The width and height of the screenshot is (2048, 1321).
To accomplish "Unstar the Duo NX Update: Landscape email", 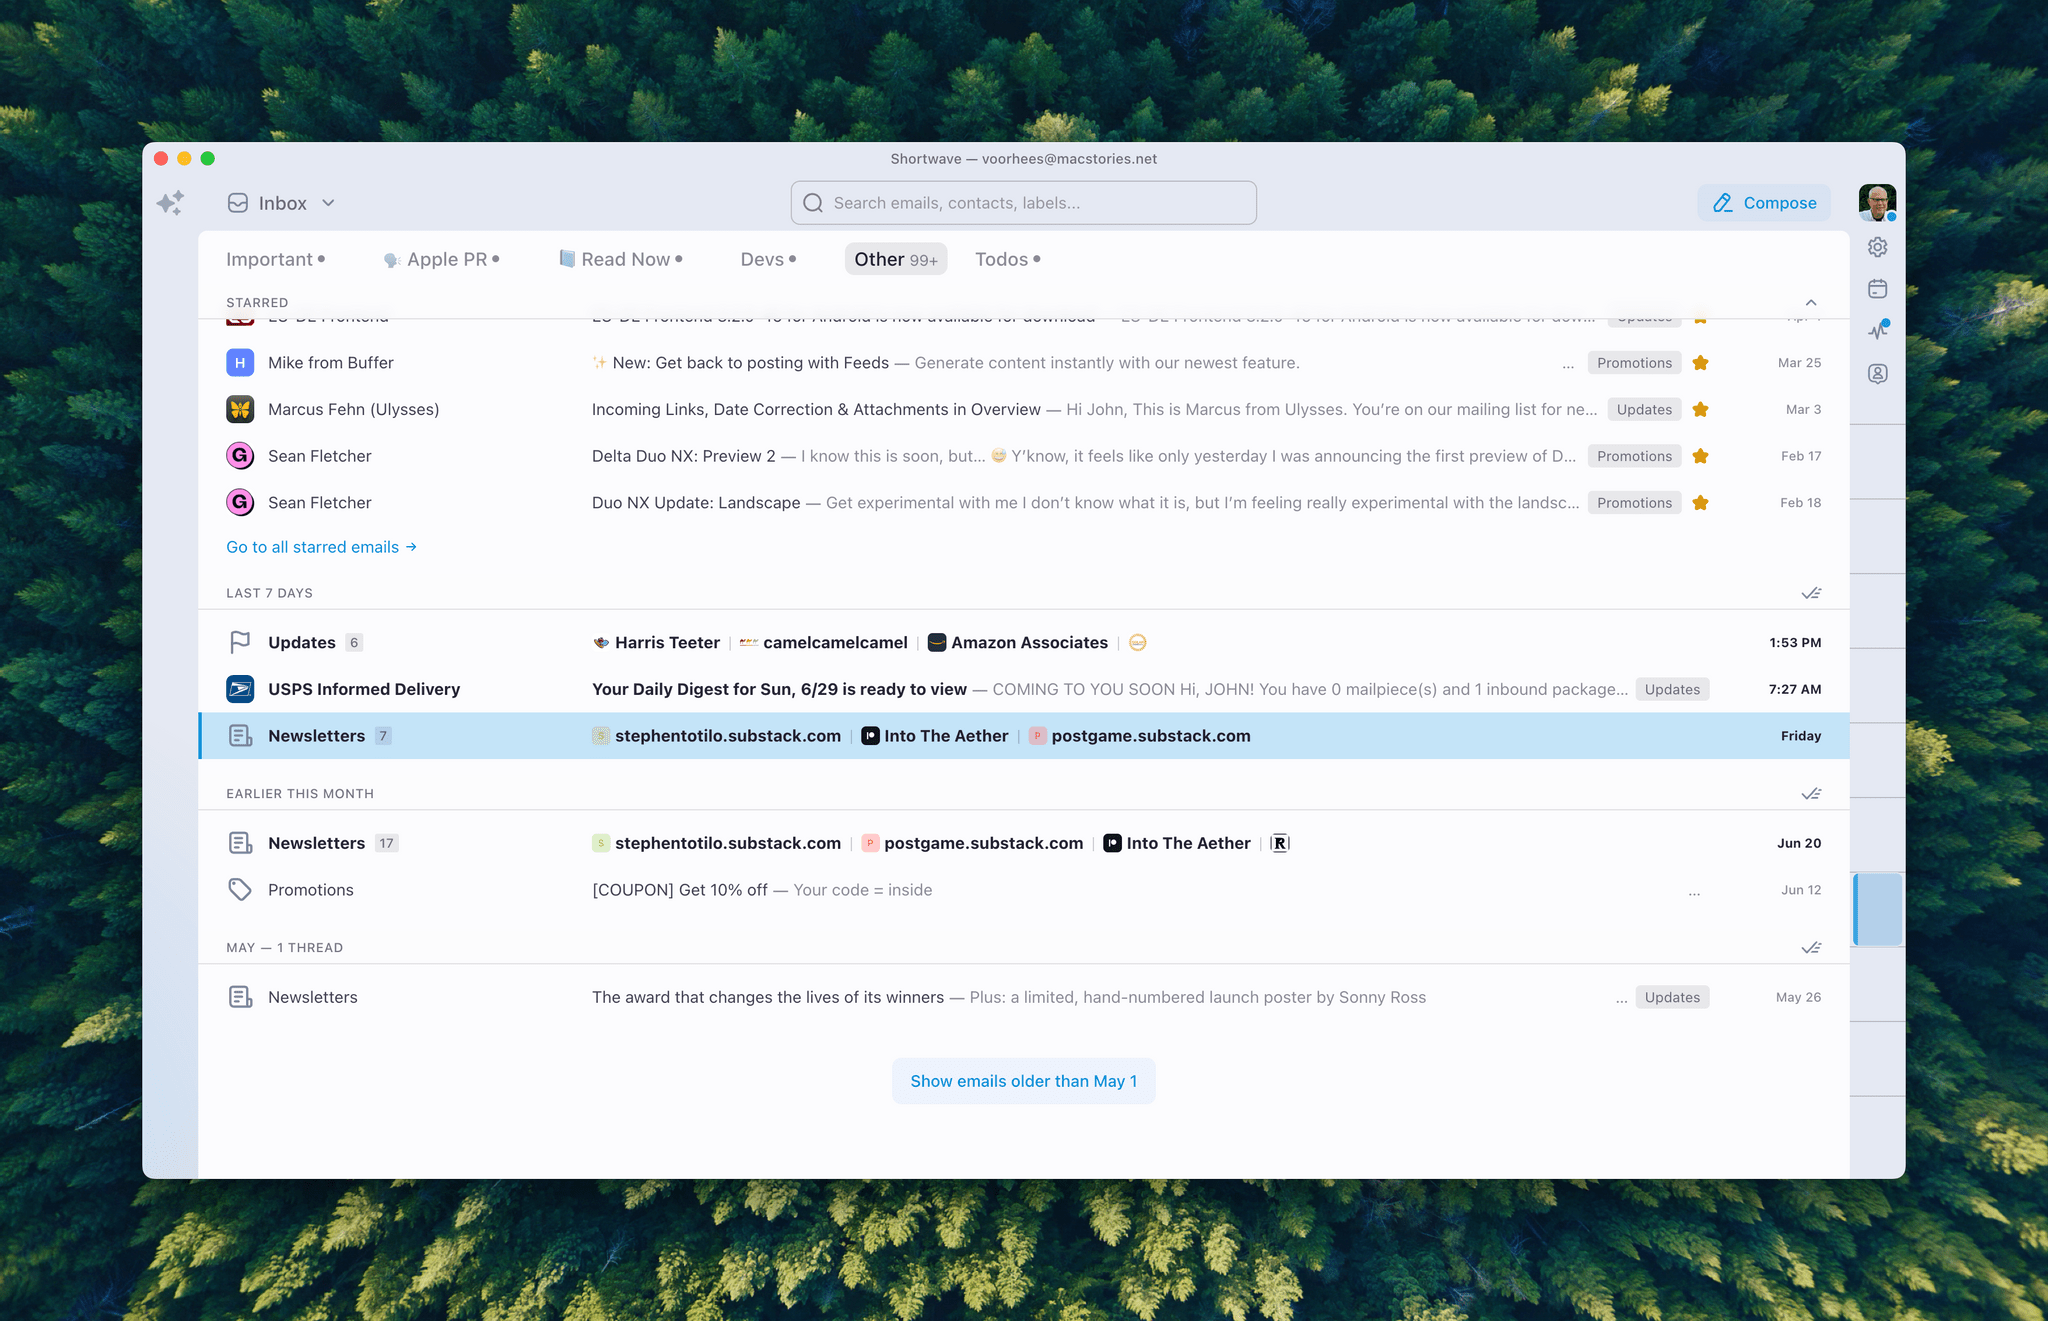I will coord(1700,503).
